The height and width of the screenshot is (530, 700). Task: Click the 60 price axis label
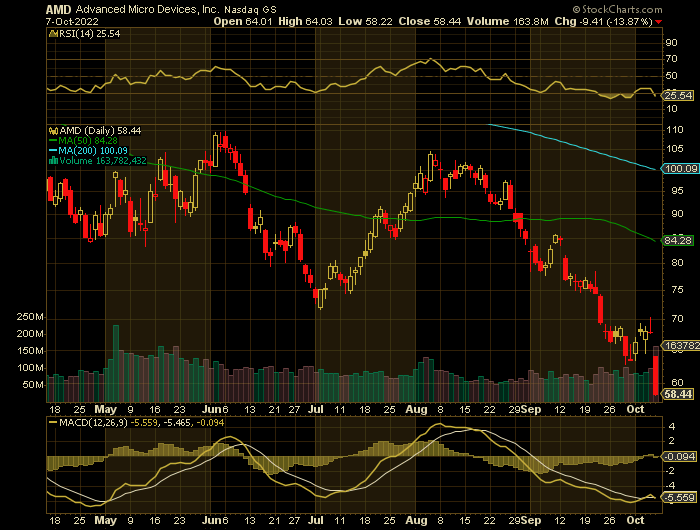pos(678,383)
